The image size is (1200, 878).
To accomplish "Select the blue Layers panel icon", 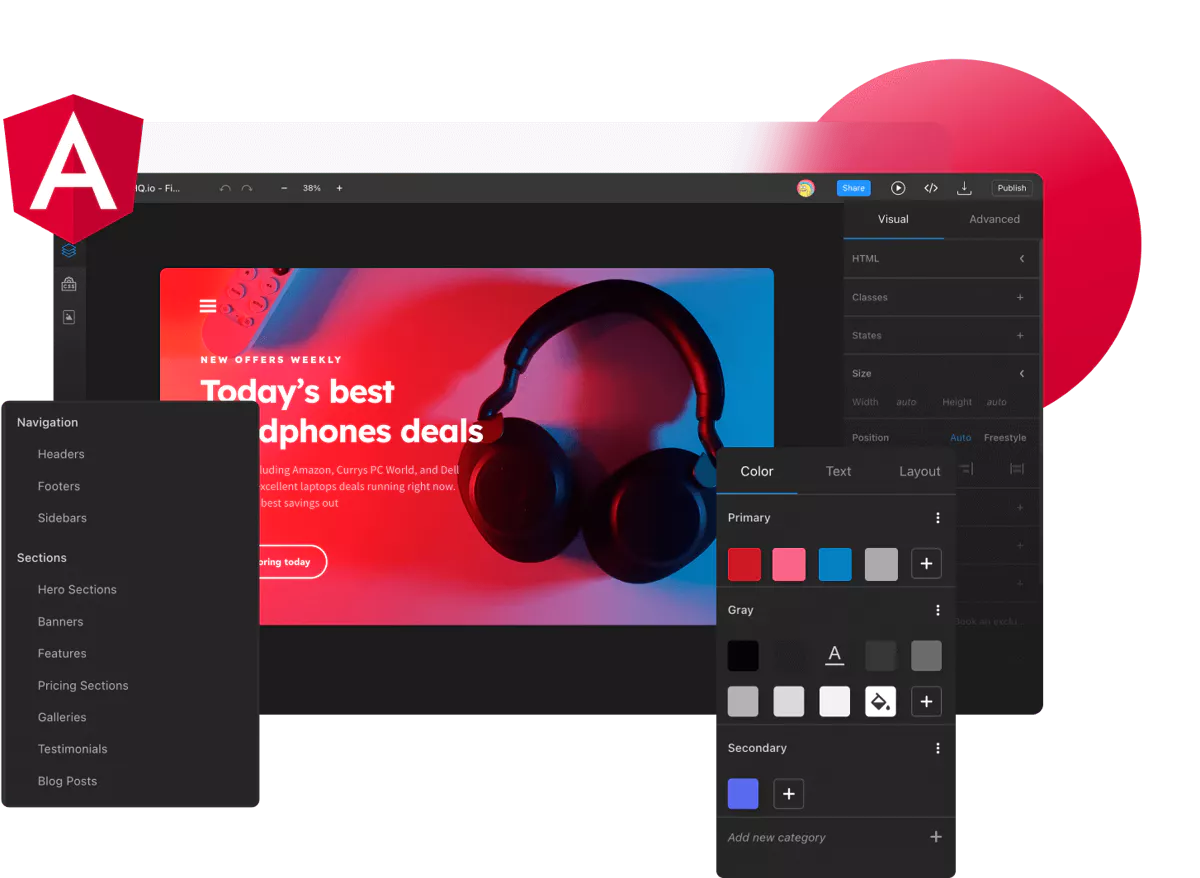I will 69,250.
